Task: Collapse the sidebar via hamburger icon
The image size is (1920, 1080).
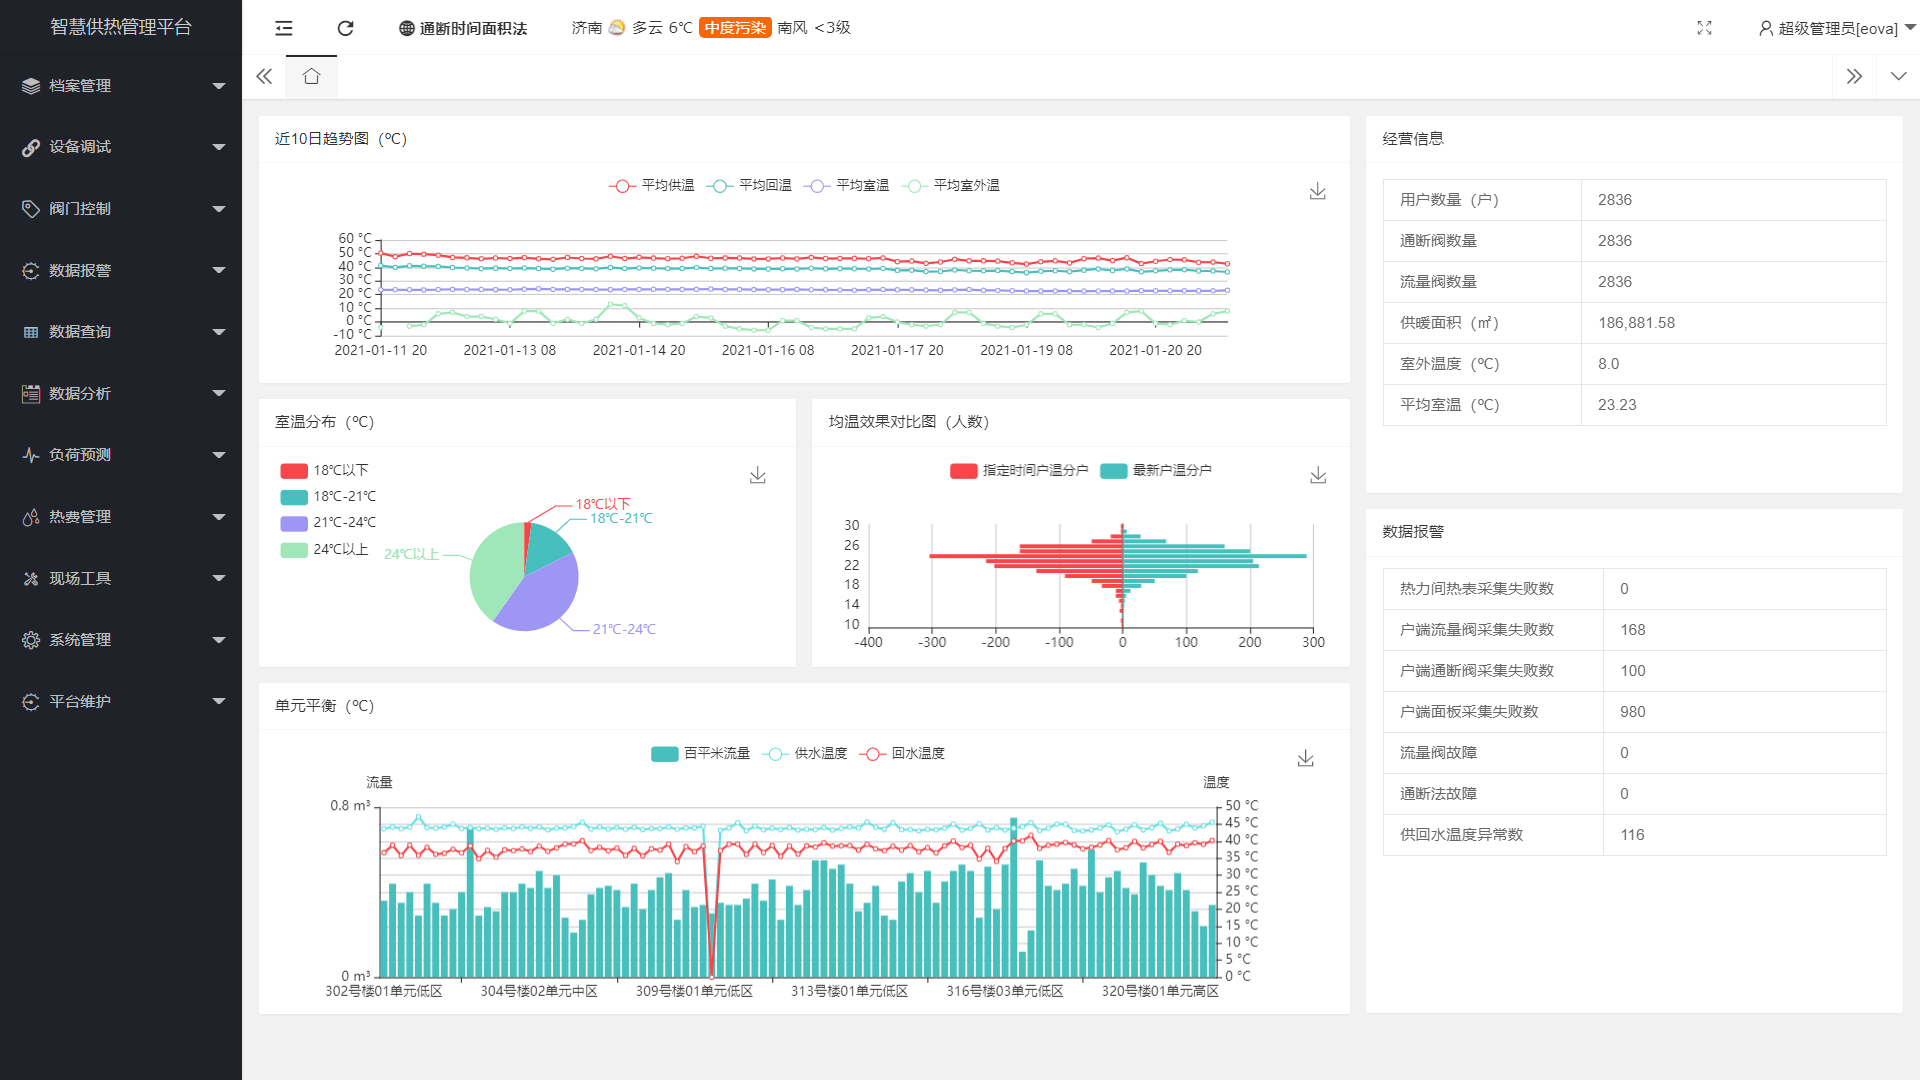Action: pos(283,28)
